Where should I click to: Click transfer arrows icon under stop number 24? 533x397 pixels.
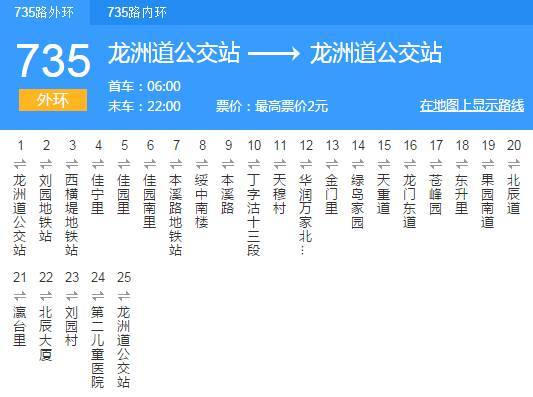point(98,296)
